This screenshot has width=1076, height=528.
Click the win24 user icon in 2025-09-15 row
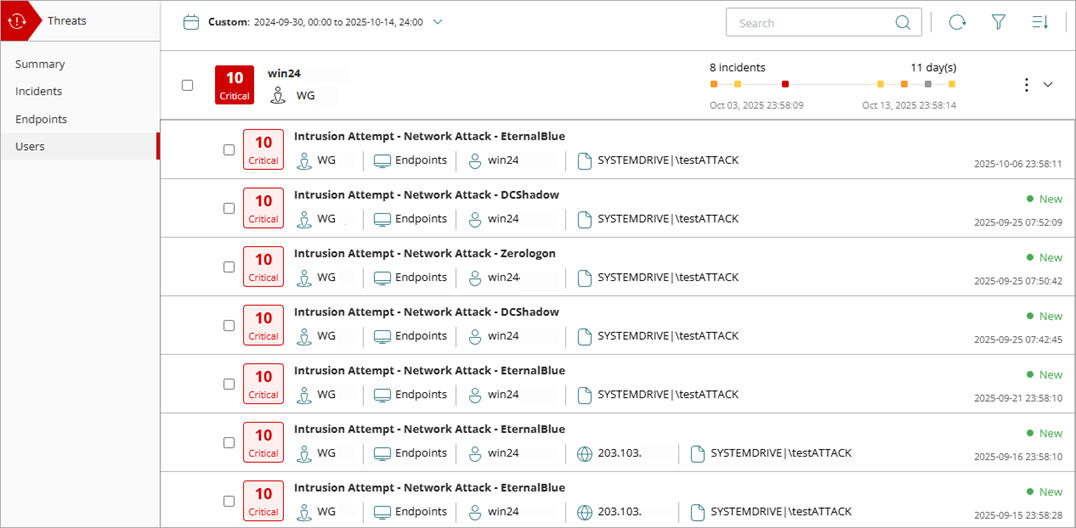point(474,512)
